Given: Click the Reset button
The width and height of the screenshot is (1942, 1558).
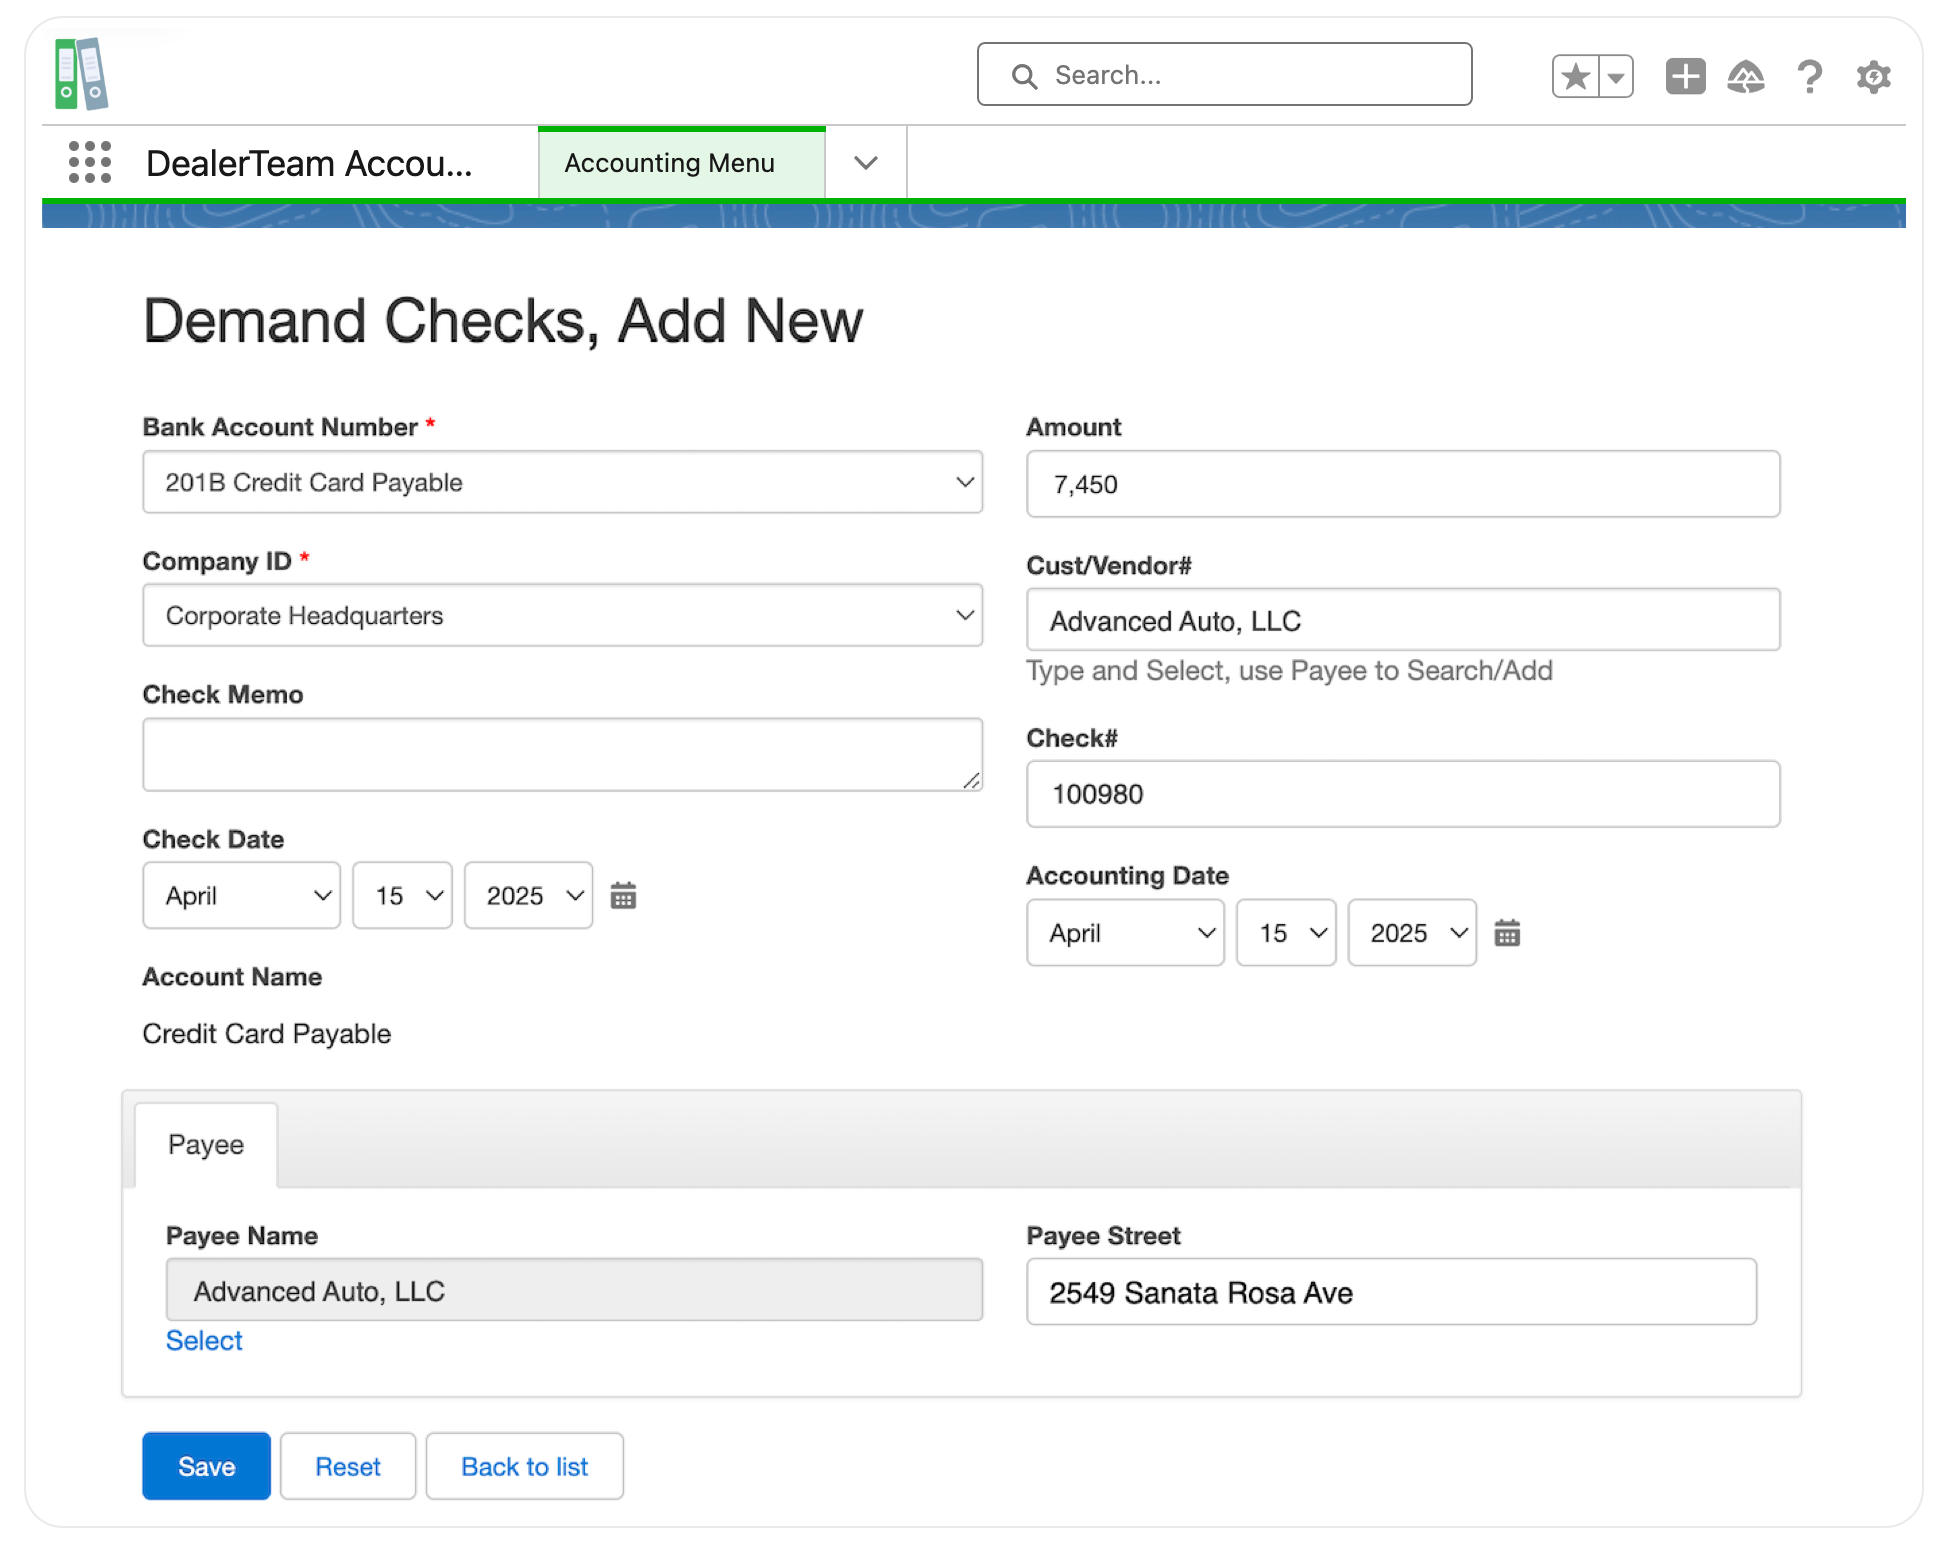Looking at the screenshot, I should point(348,1466).
